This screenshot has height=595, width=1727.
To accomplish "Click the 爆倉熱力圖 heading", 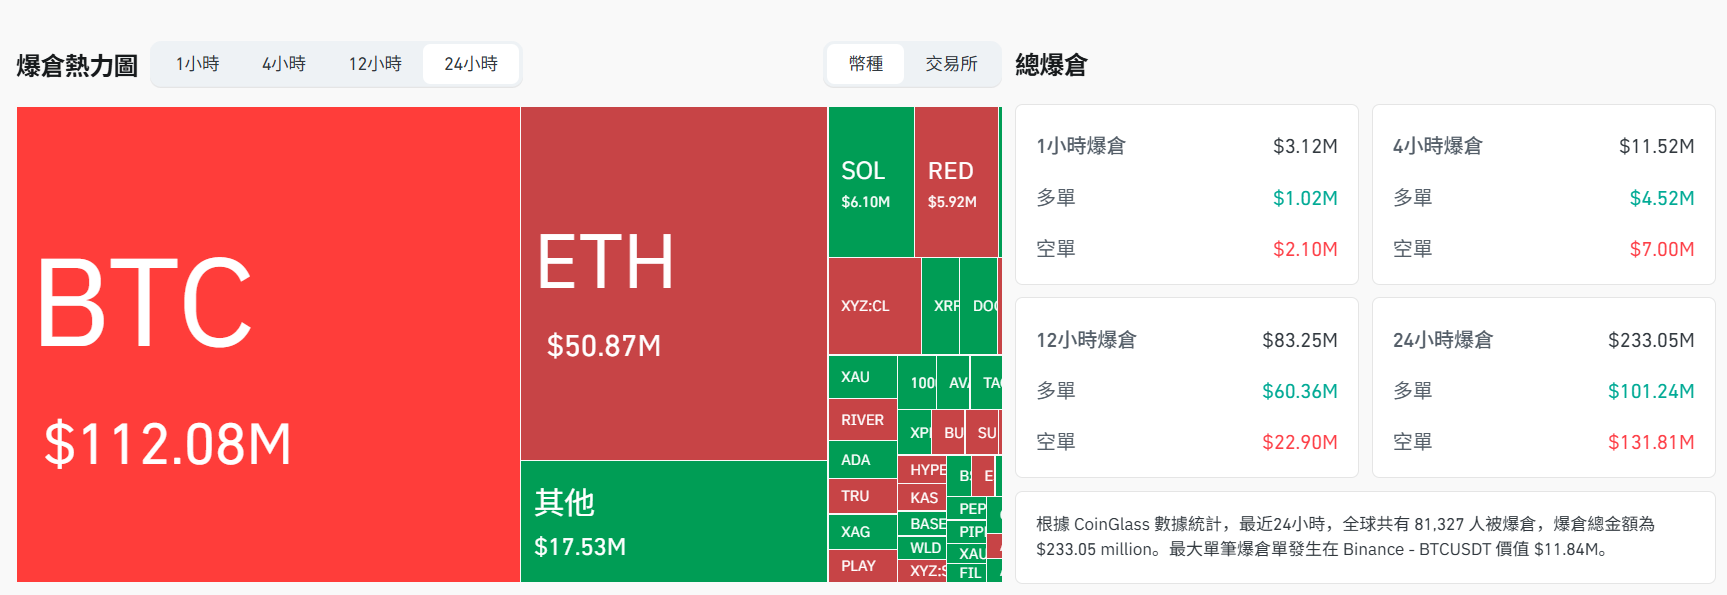I will click(77, 66).
